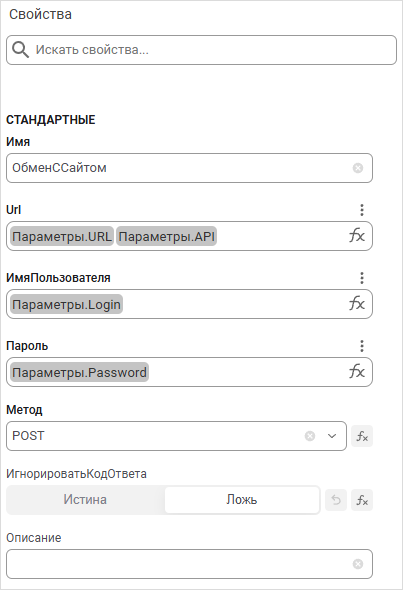The width and height of the screenshot is (403, 590).
Task: Click the ИмяПользователя property label
Action: [58, 278]
